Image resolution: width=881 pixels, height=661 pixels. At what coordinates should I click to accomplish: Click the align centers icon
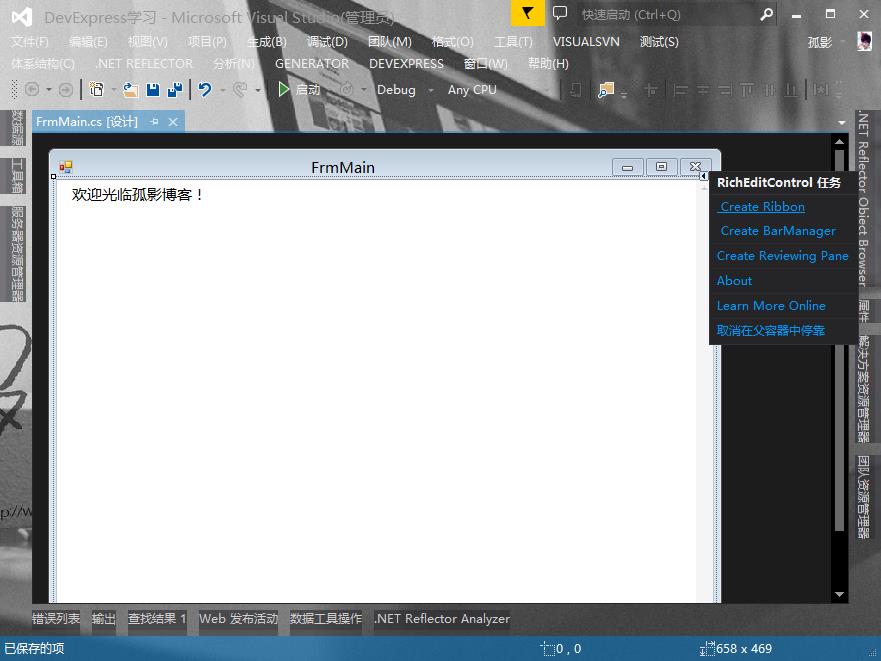[703, 90]
